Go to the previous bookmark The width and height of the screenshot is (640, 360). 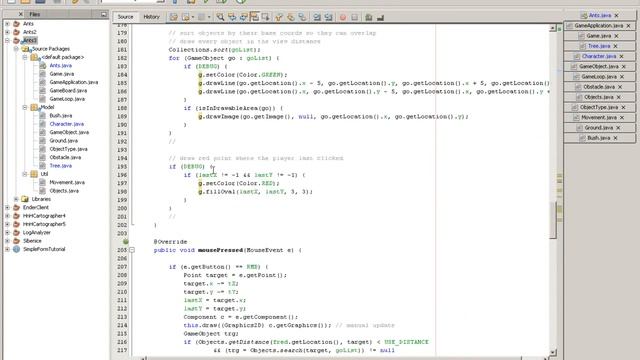click(279, 17)
